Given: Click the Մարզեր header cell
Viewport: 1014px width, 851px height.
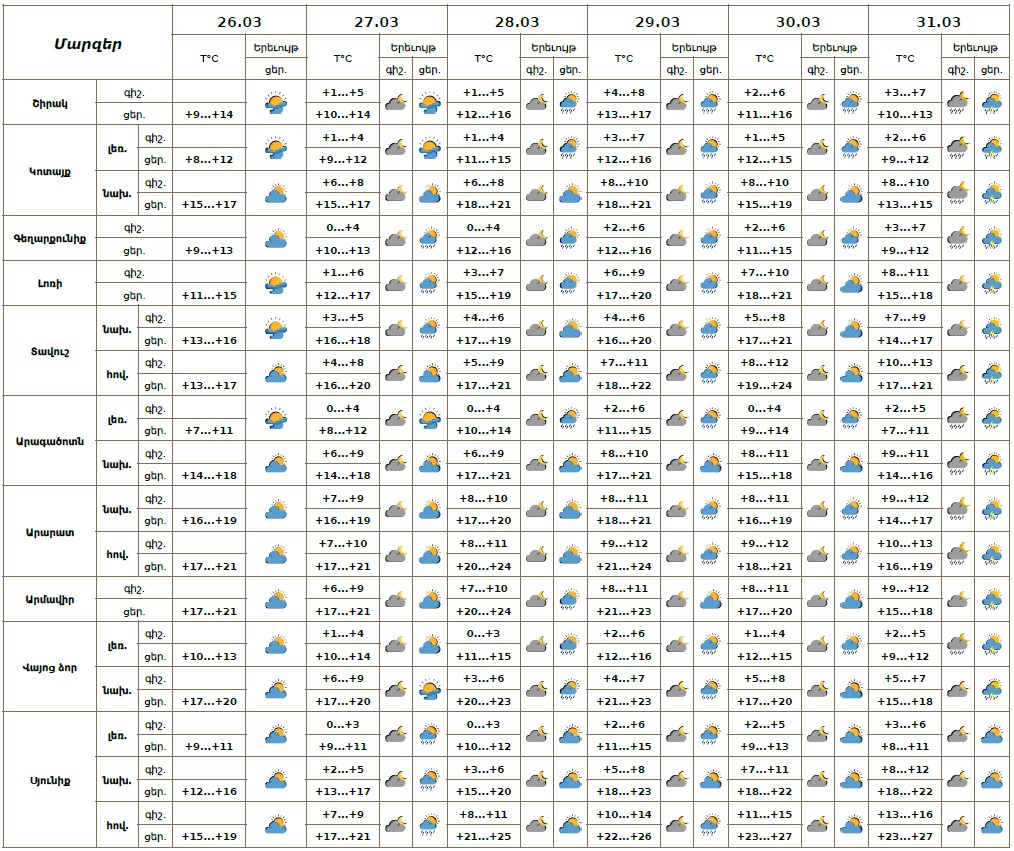Looking at the screenshot, I should tap(87, 43).
